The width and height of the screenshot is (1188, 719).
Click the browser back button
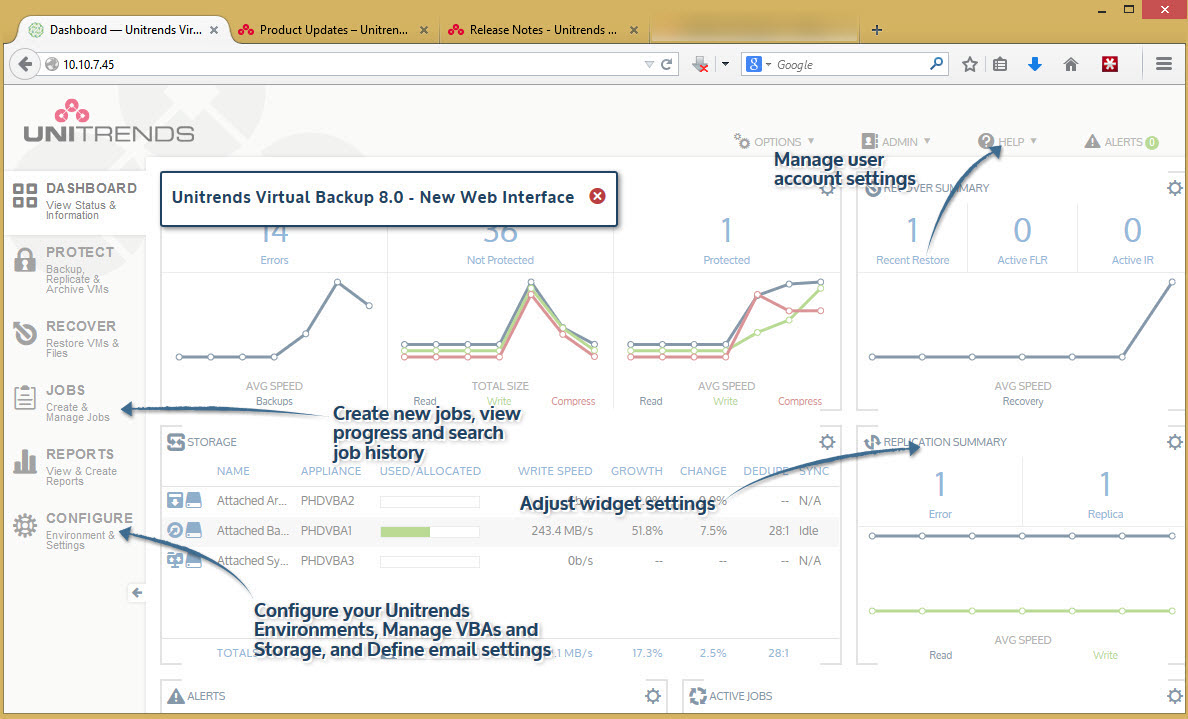(x=25, y=64)
